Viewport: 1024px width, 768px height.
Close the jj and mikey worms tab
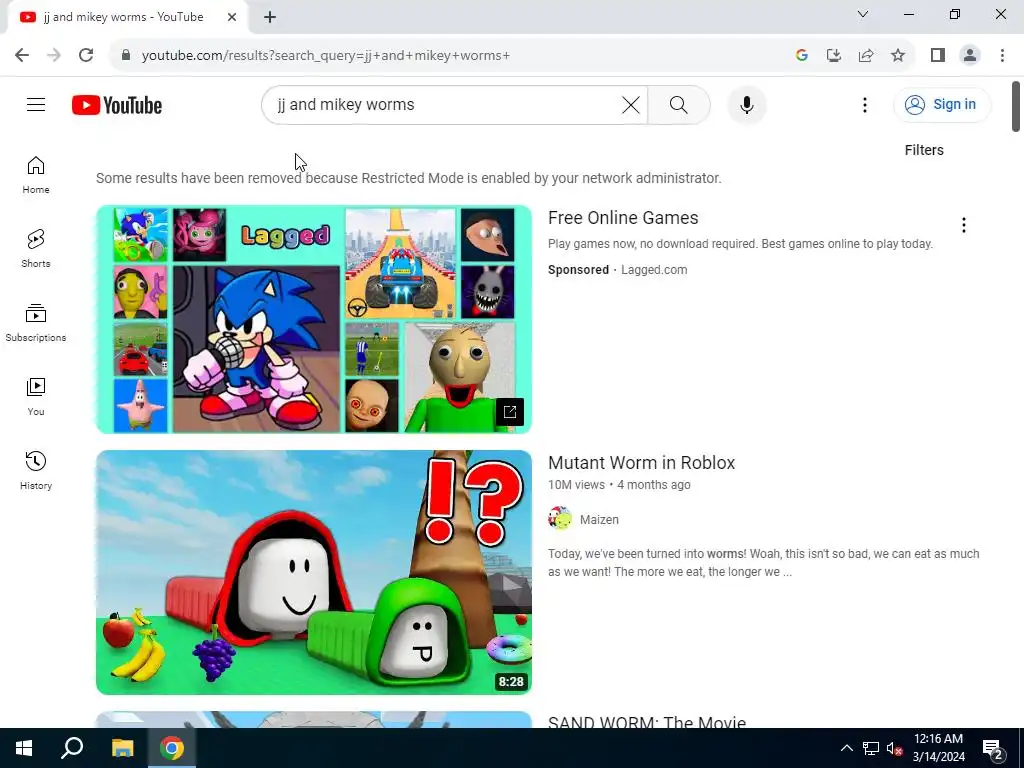(232, 17)
